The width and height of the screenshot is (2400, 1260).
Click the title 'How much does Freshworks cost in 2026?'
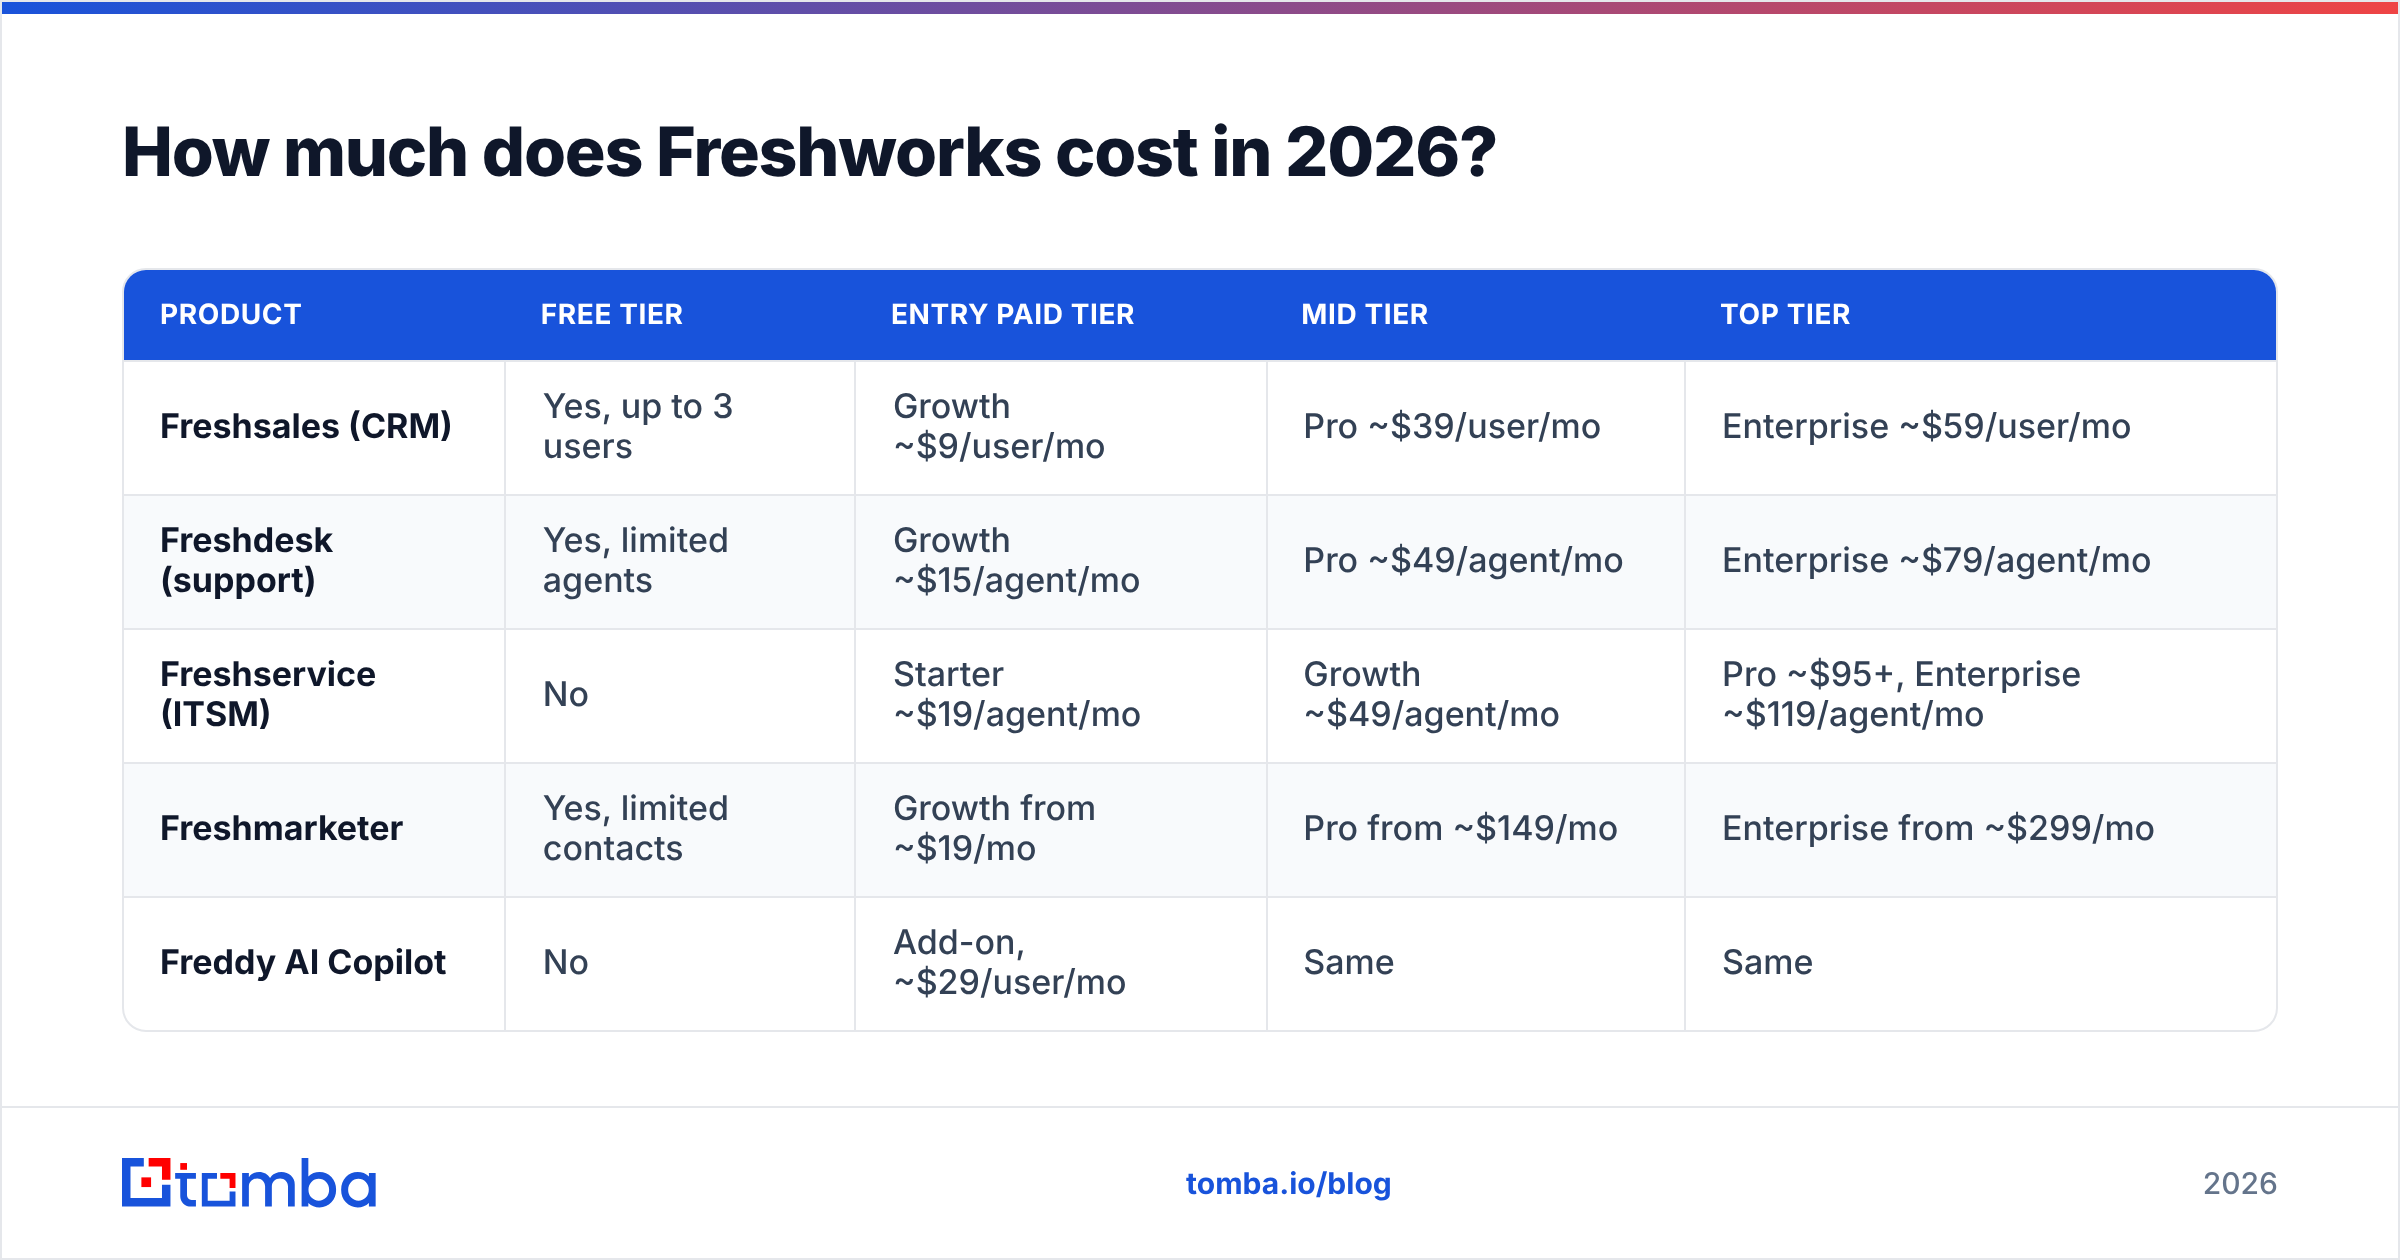point(809,152)
